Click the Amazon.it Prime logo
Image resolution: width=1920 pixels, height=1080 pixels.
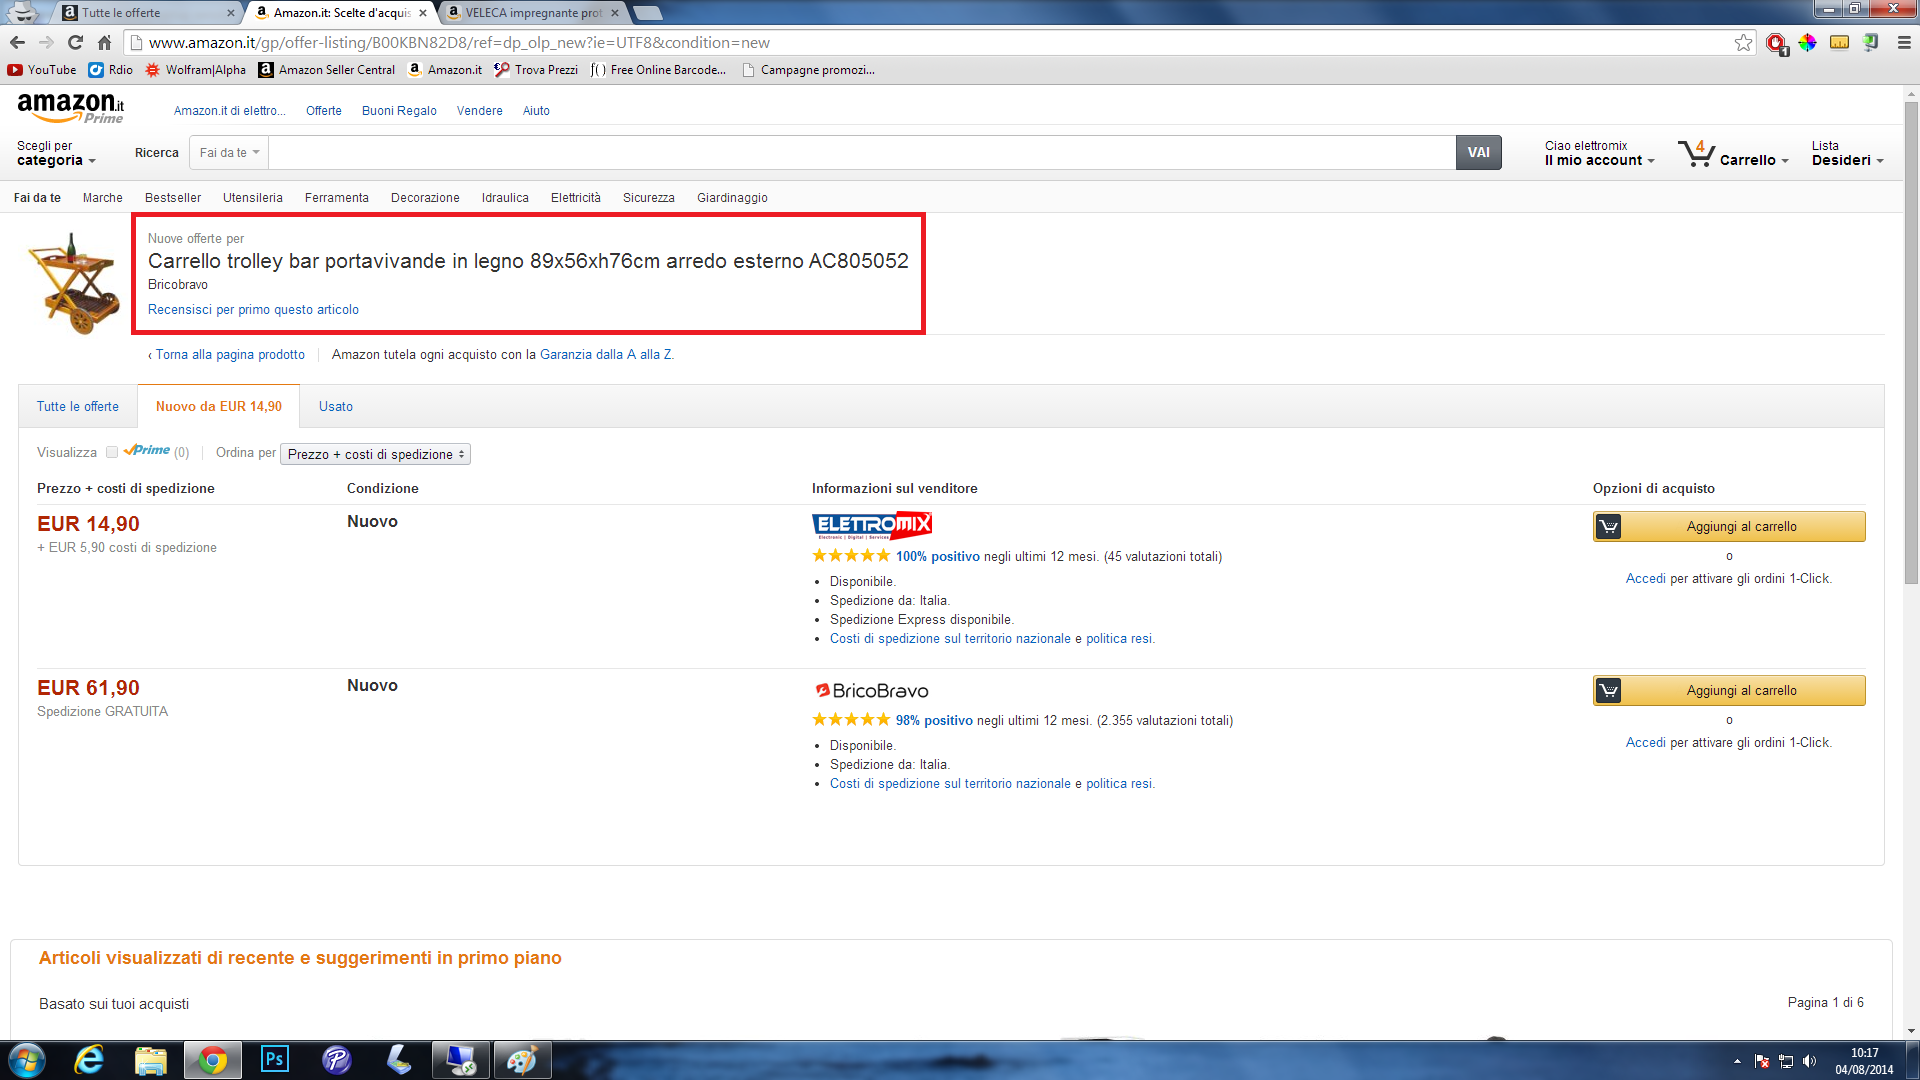[x=70, y=107]
